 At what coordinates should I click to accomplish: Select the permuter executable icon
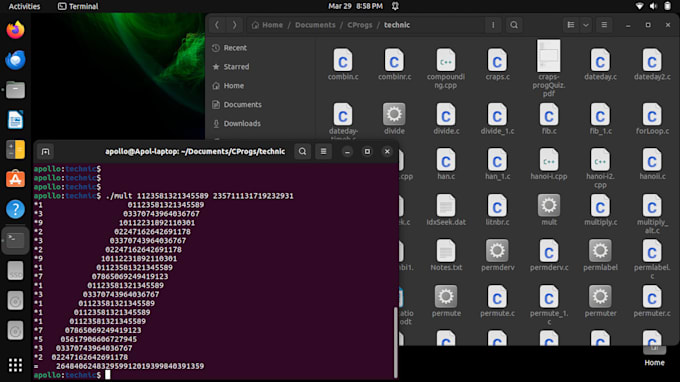(x=600, y=296)
